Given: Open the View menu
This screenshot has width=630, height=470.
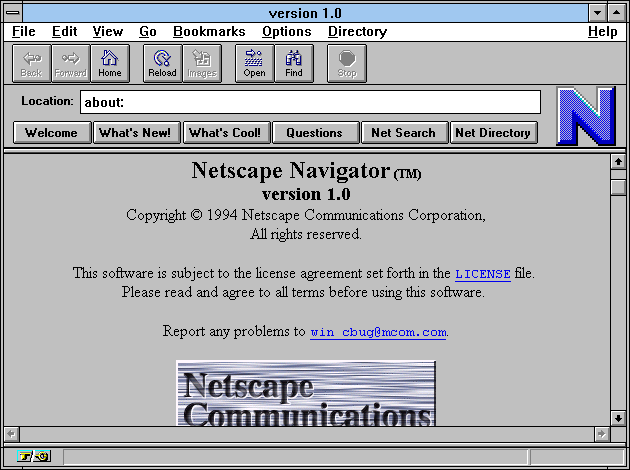Looking at the screenshot, I should pyautogui.click(x=108, y=31).
